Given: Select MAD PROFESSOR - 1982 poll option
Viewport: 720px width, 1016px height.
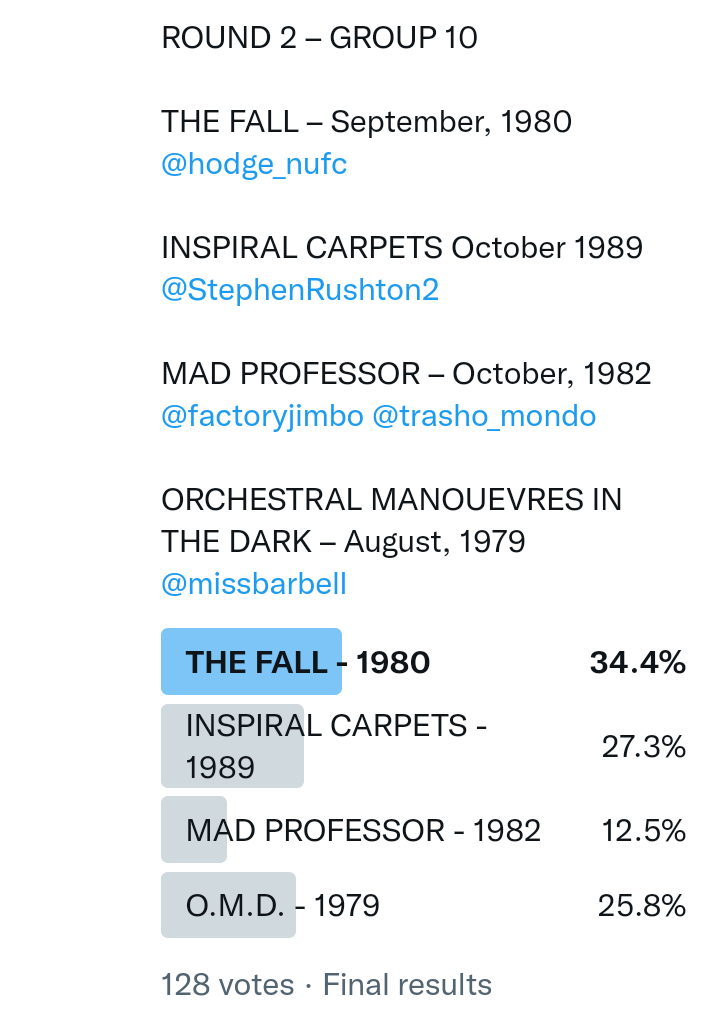Looking at the screenshot, I should (363, 830).
